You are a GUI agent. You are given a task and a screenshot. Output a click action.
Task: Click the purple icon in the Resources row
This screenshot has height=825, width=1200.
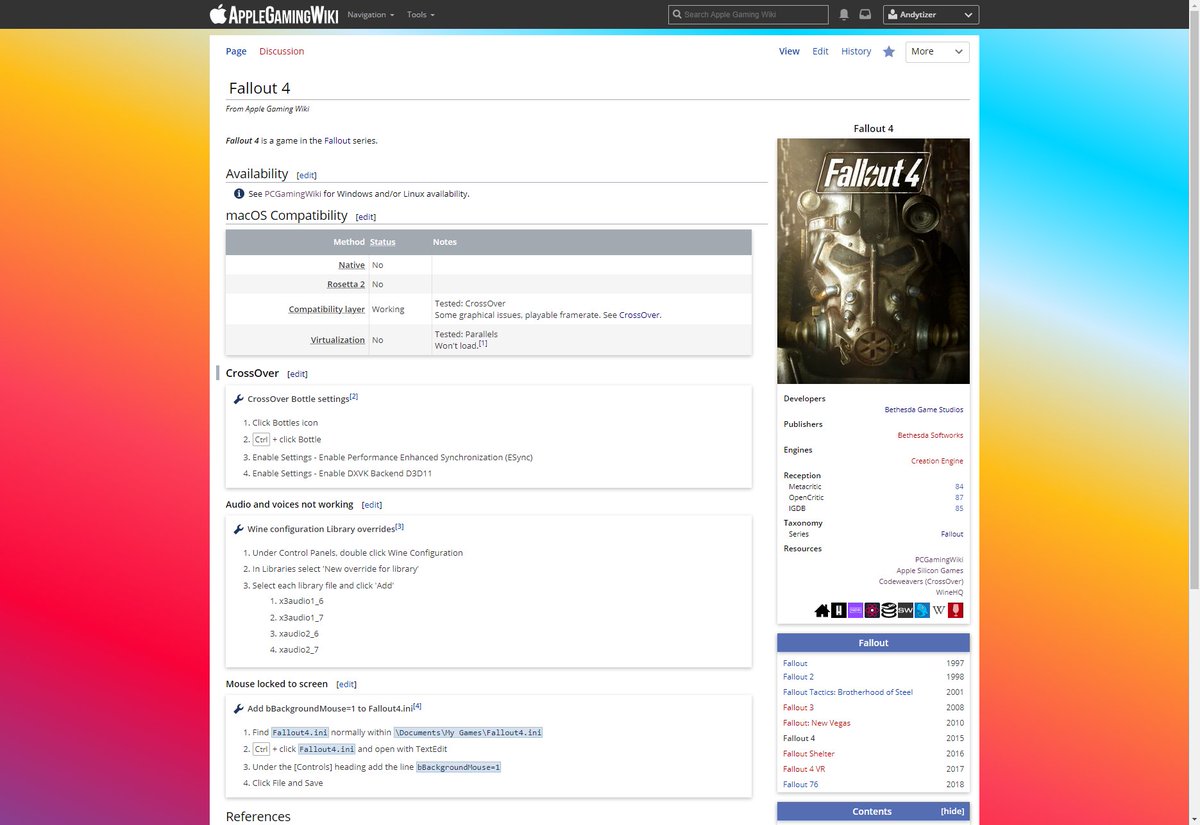coord(855,609)
